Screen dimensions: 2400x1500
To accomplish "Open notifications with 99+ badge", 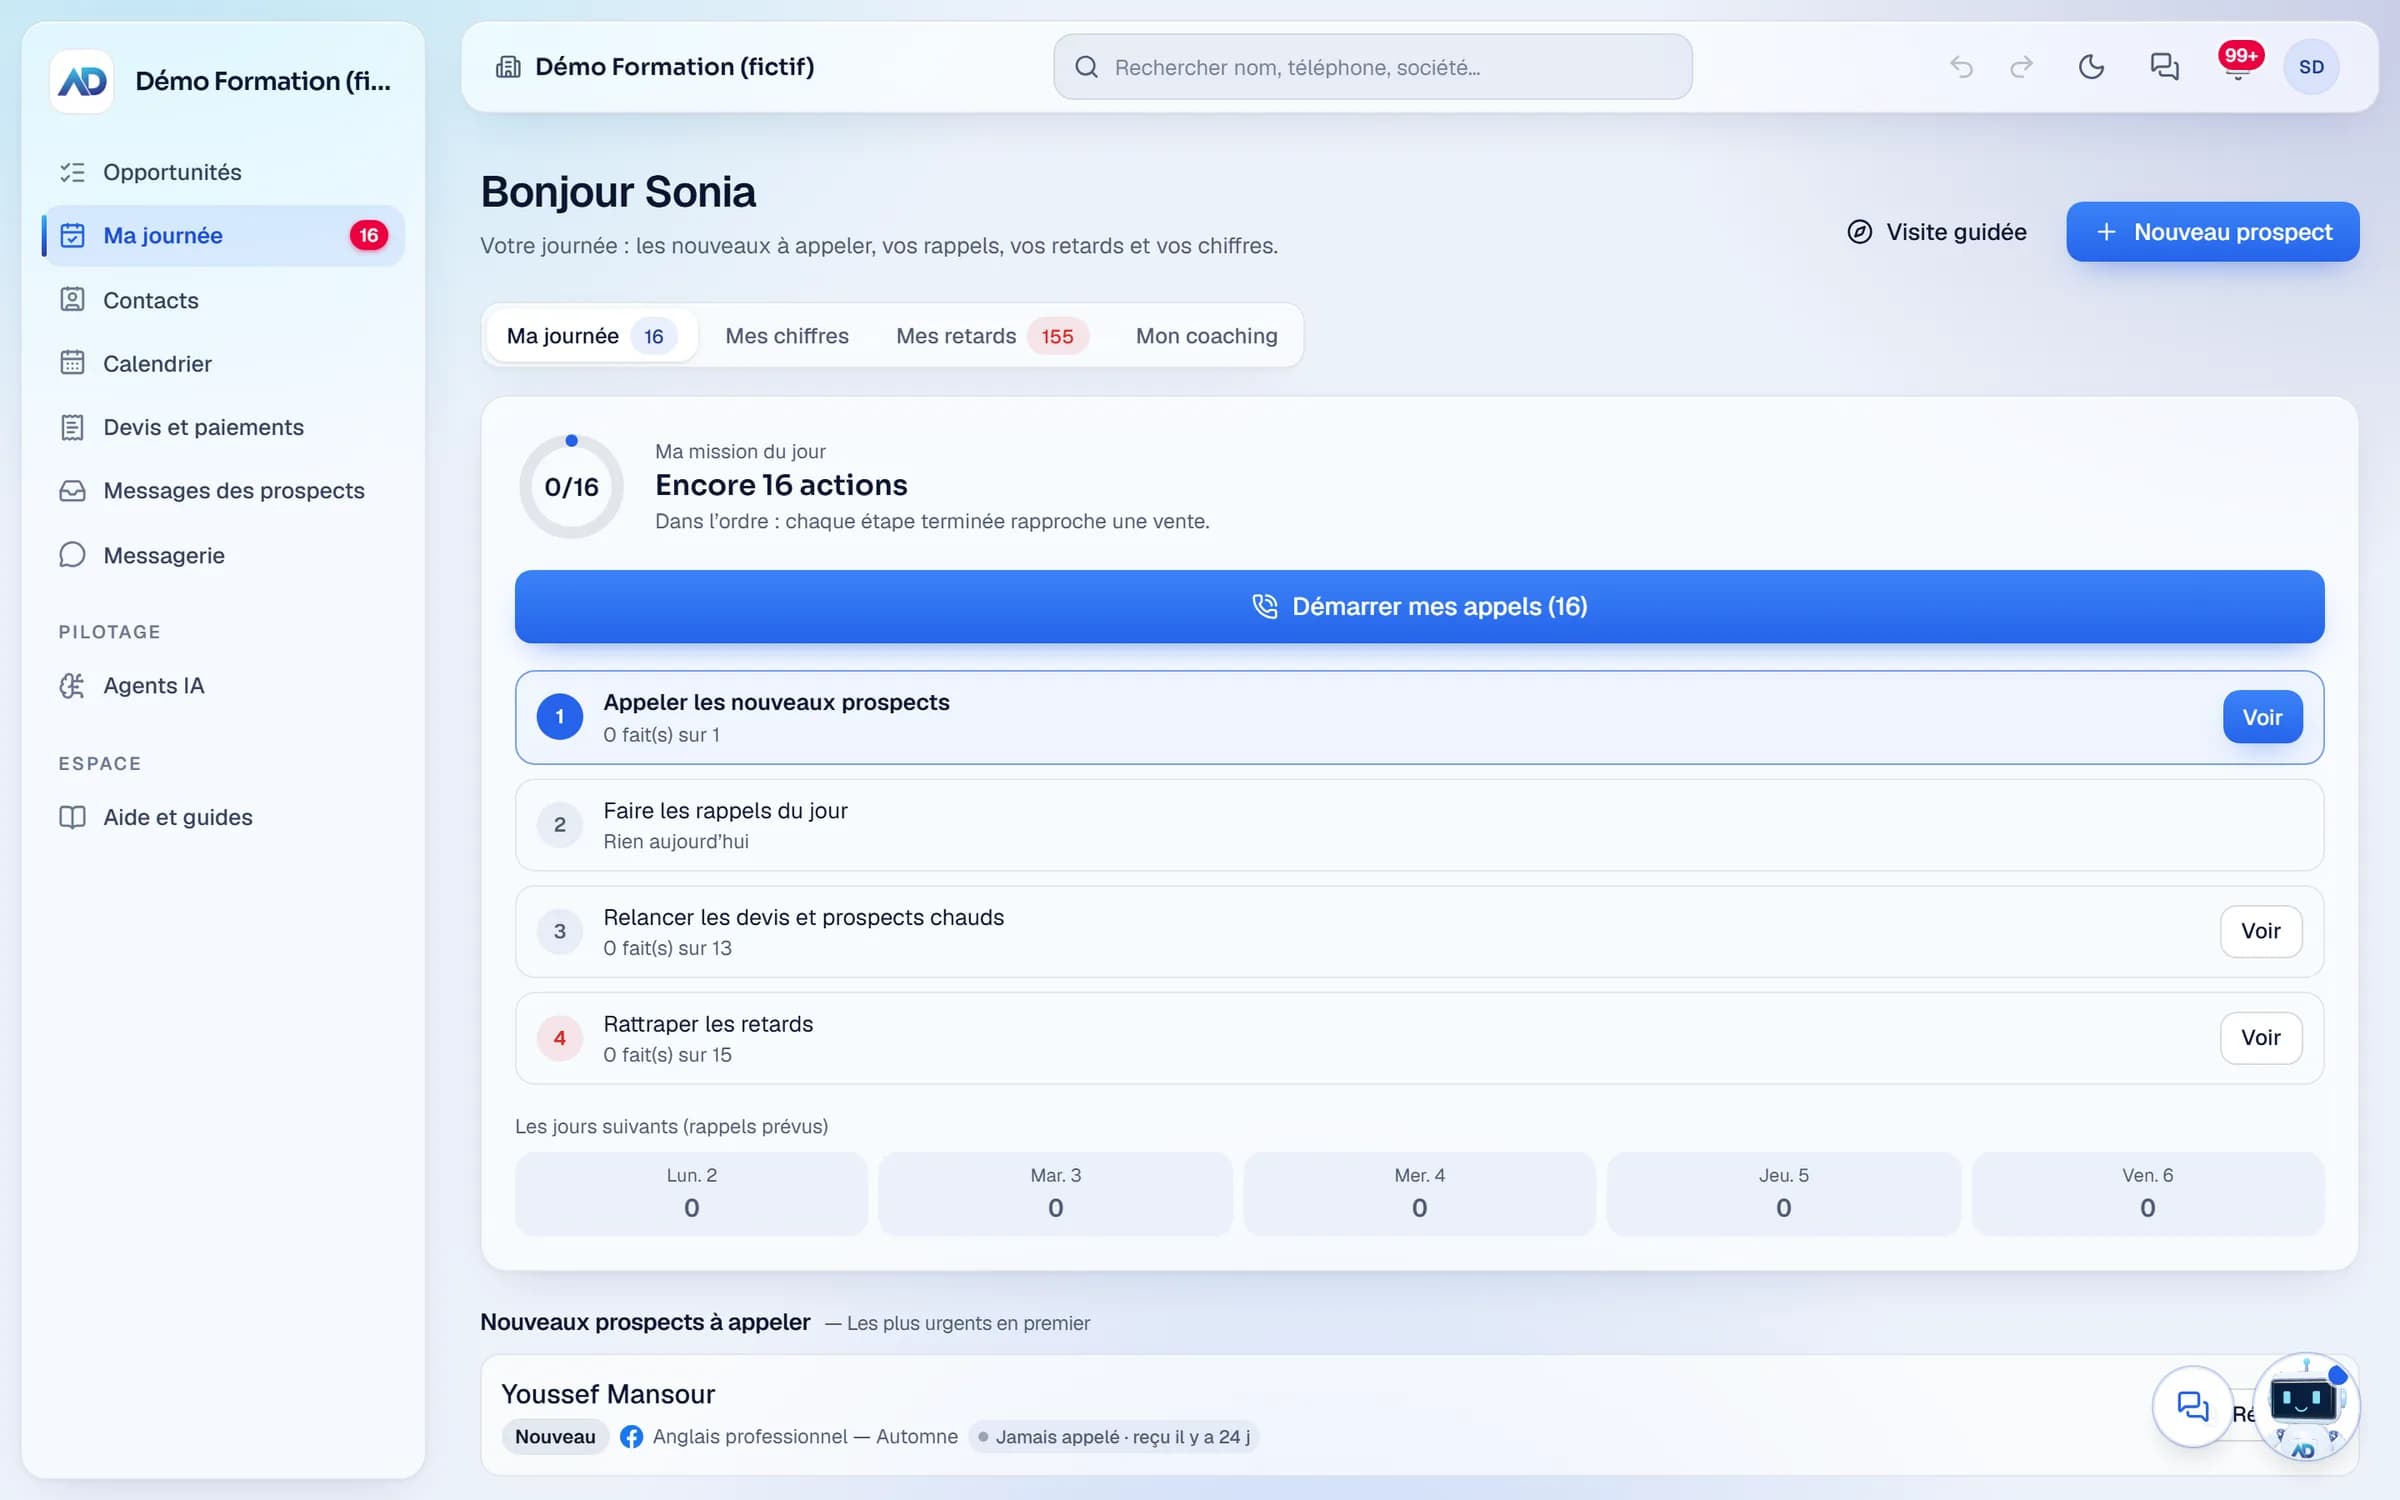I will 2238,65.
